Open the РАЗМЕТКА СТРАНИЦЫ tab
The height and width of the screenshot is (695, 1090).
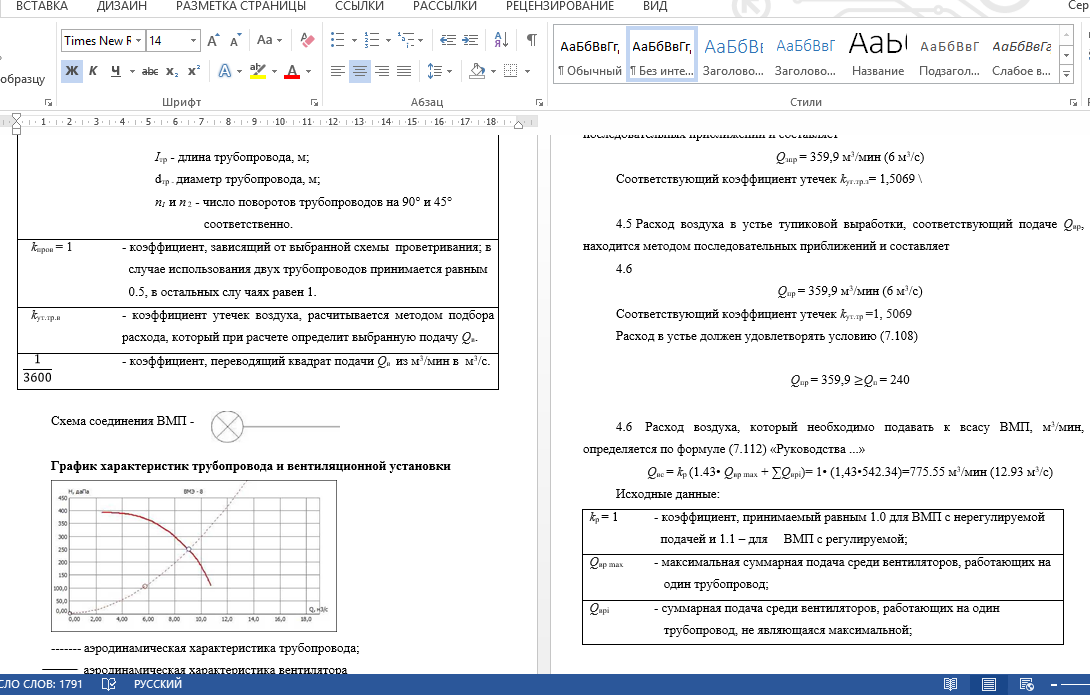(241, 6)
